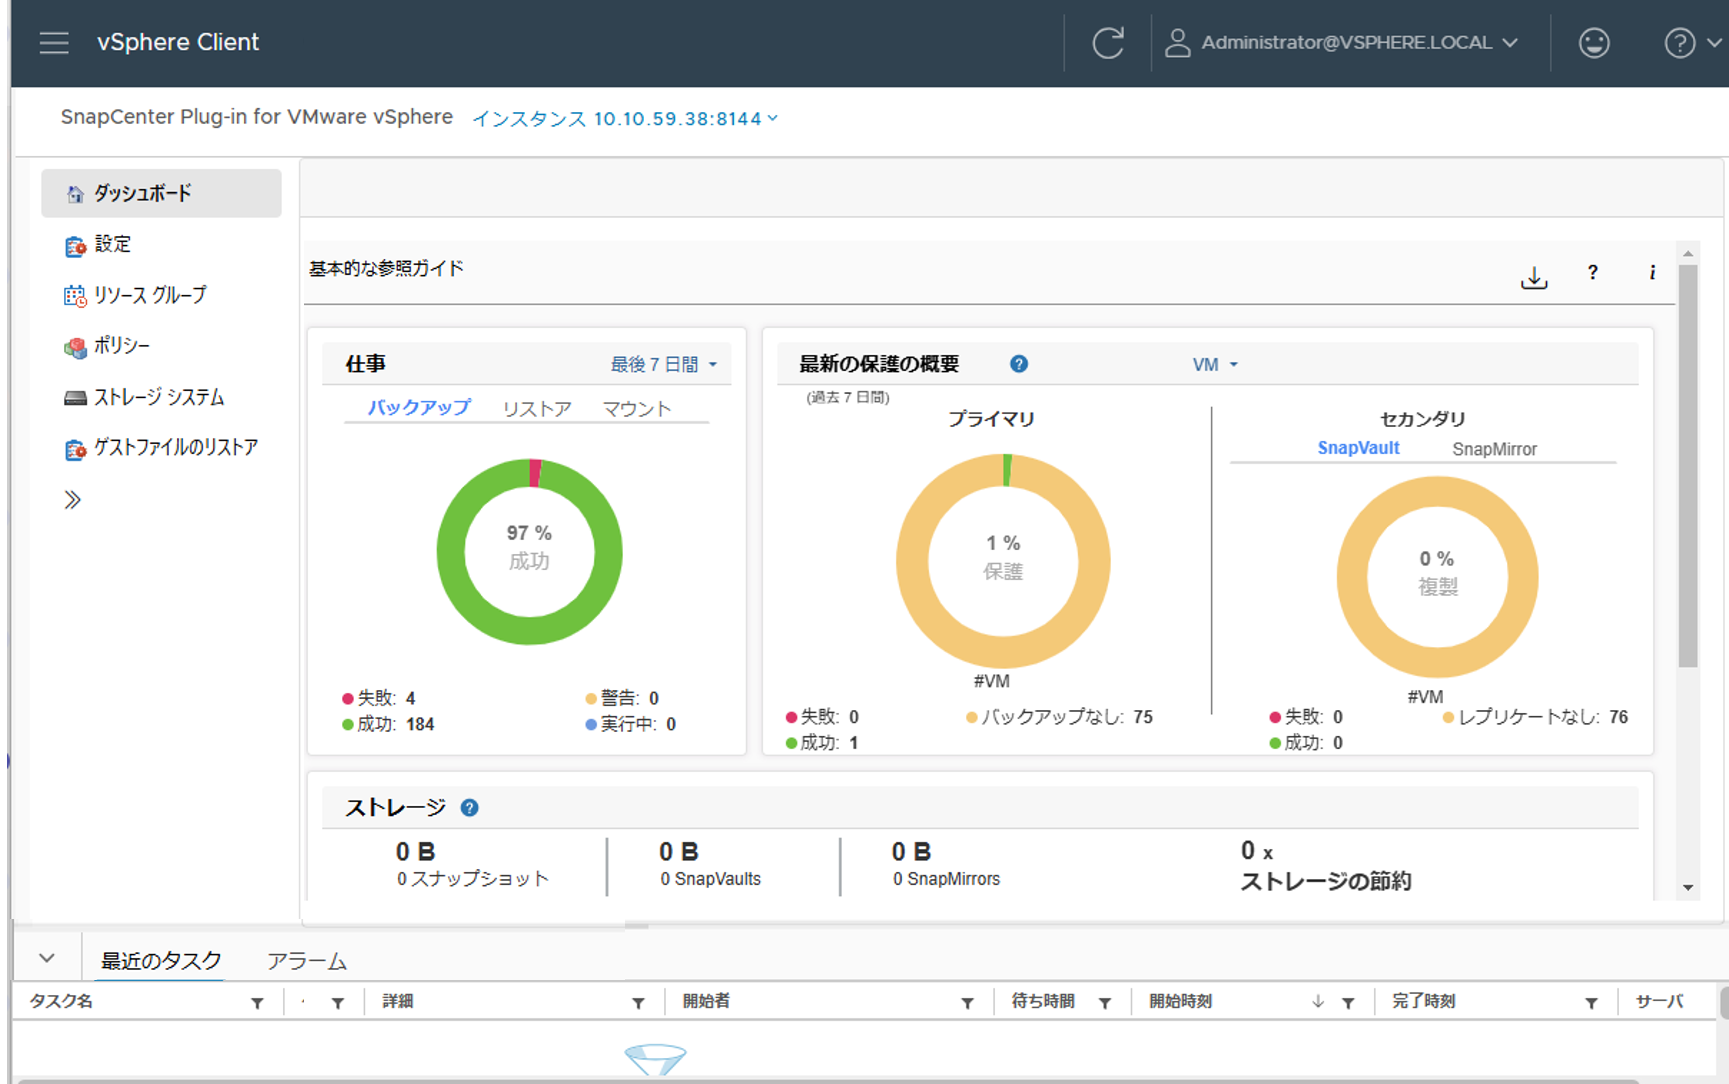Click the リソース グループ sidebar icon
Image resolution: width=1729 pixels, height=1084 pixels.
75,296
